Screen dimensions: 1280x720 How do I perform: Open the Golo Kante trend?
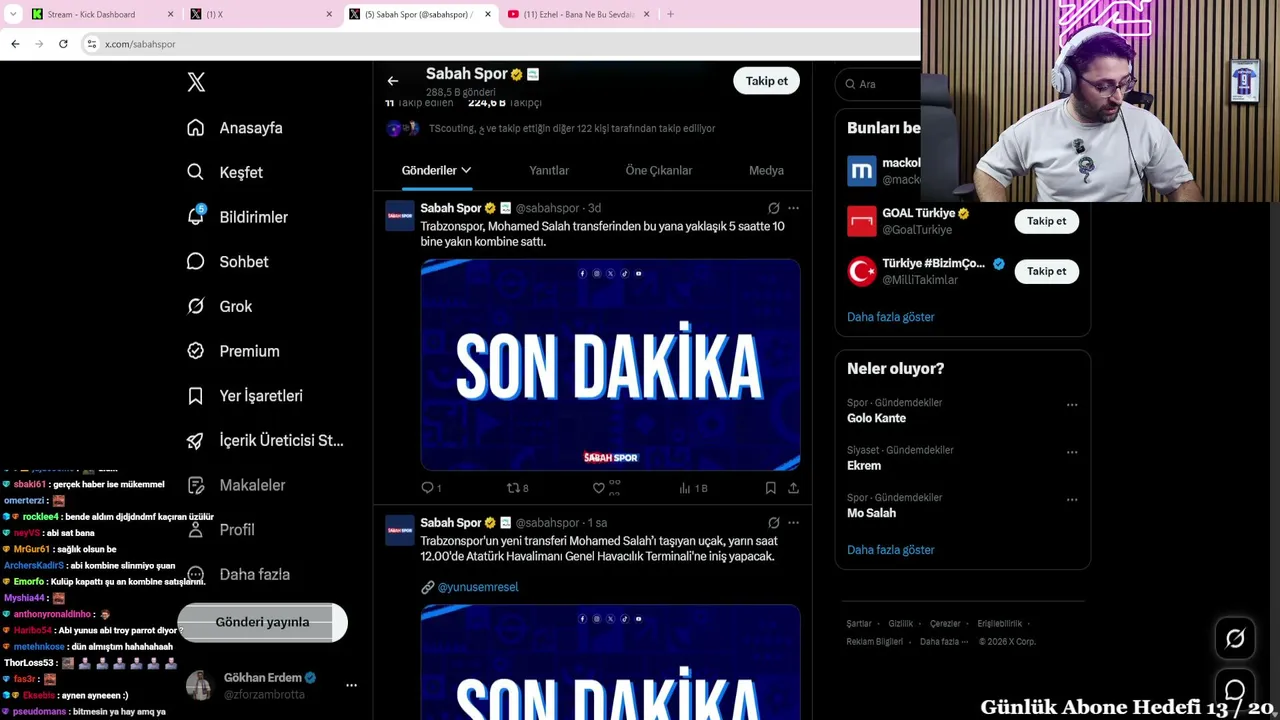click(x=876, y=418)
